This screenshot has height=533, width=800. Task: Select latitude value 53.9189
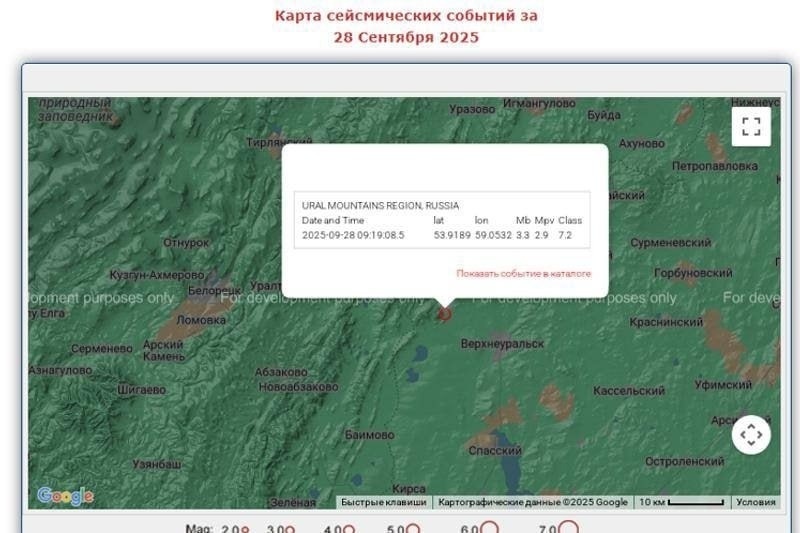[x=452, y=235]
